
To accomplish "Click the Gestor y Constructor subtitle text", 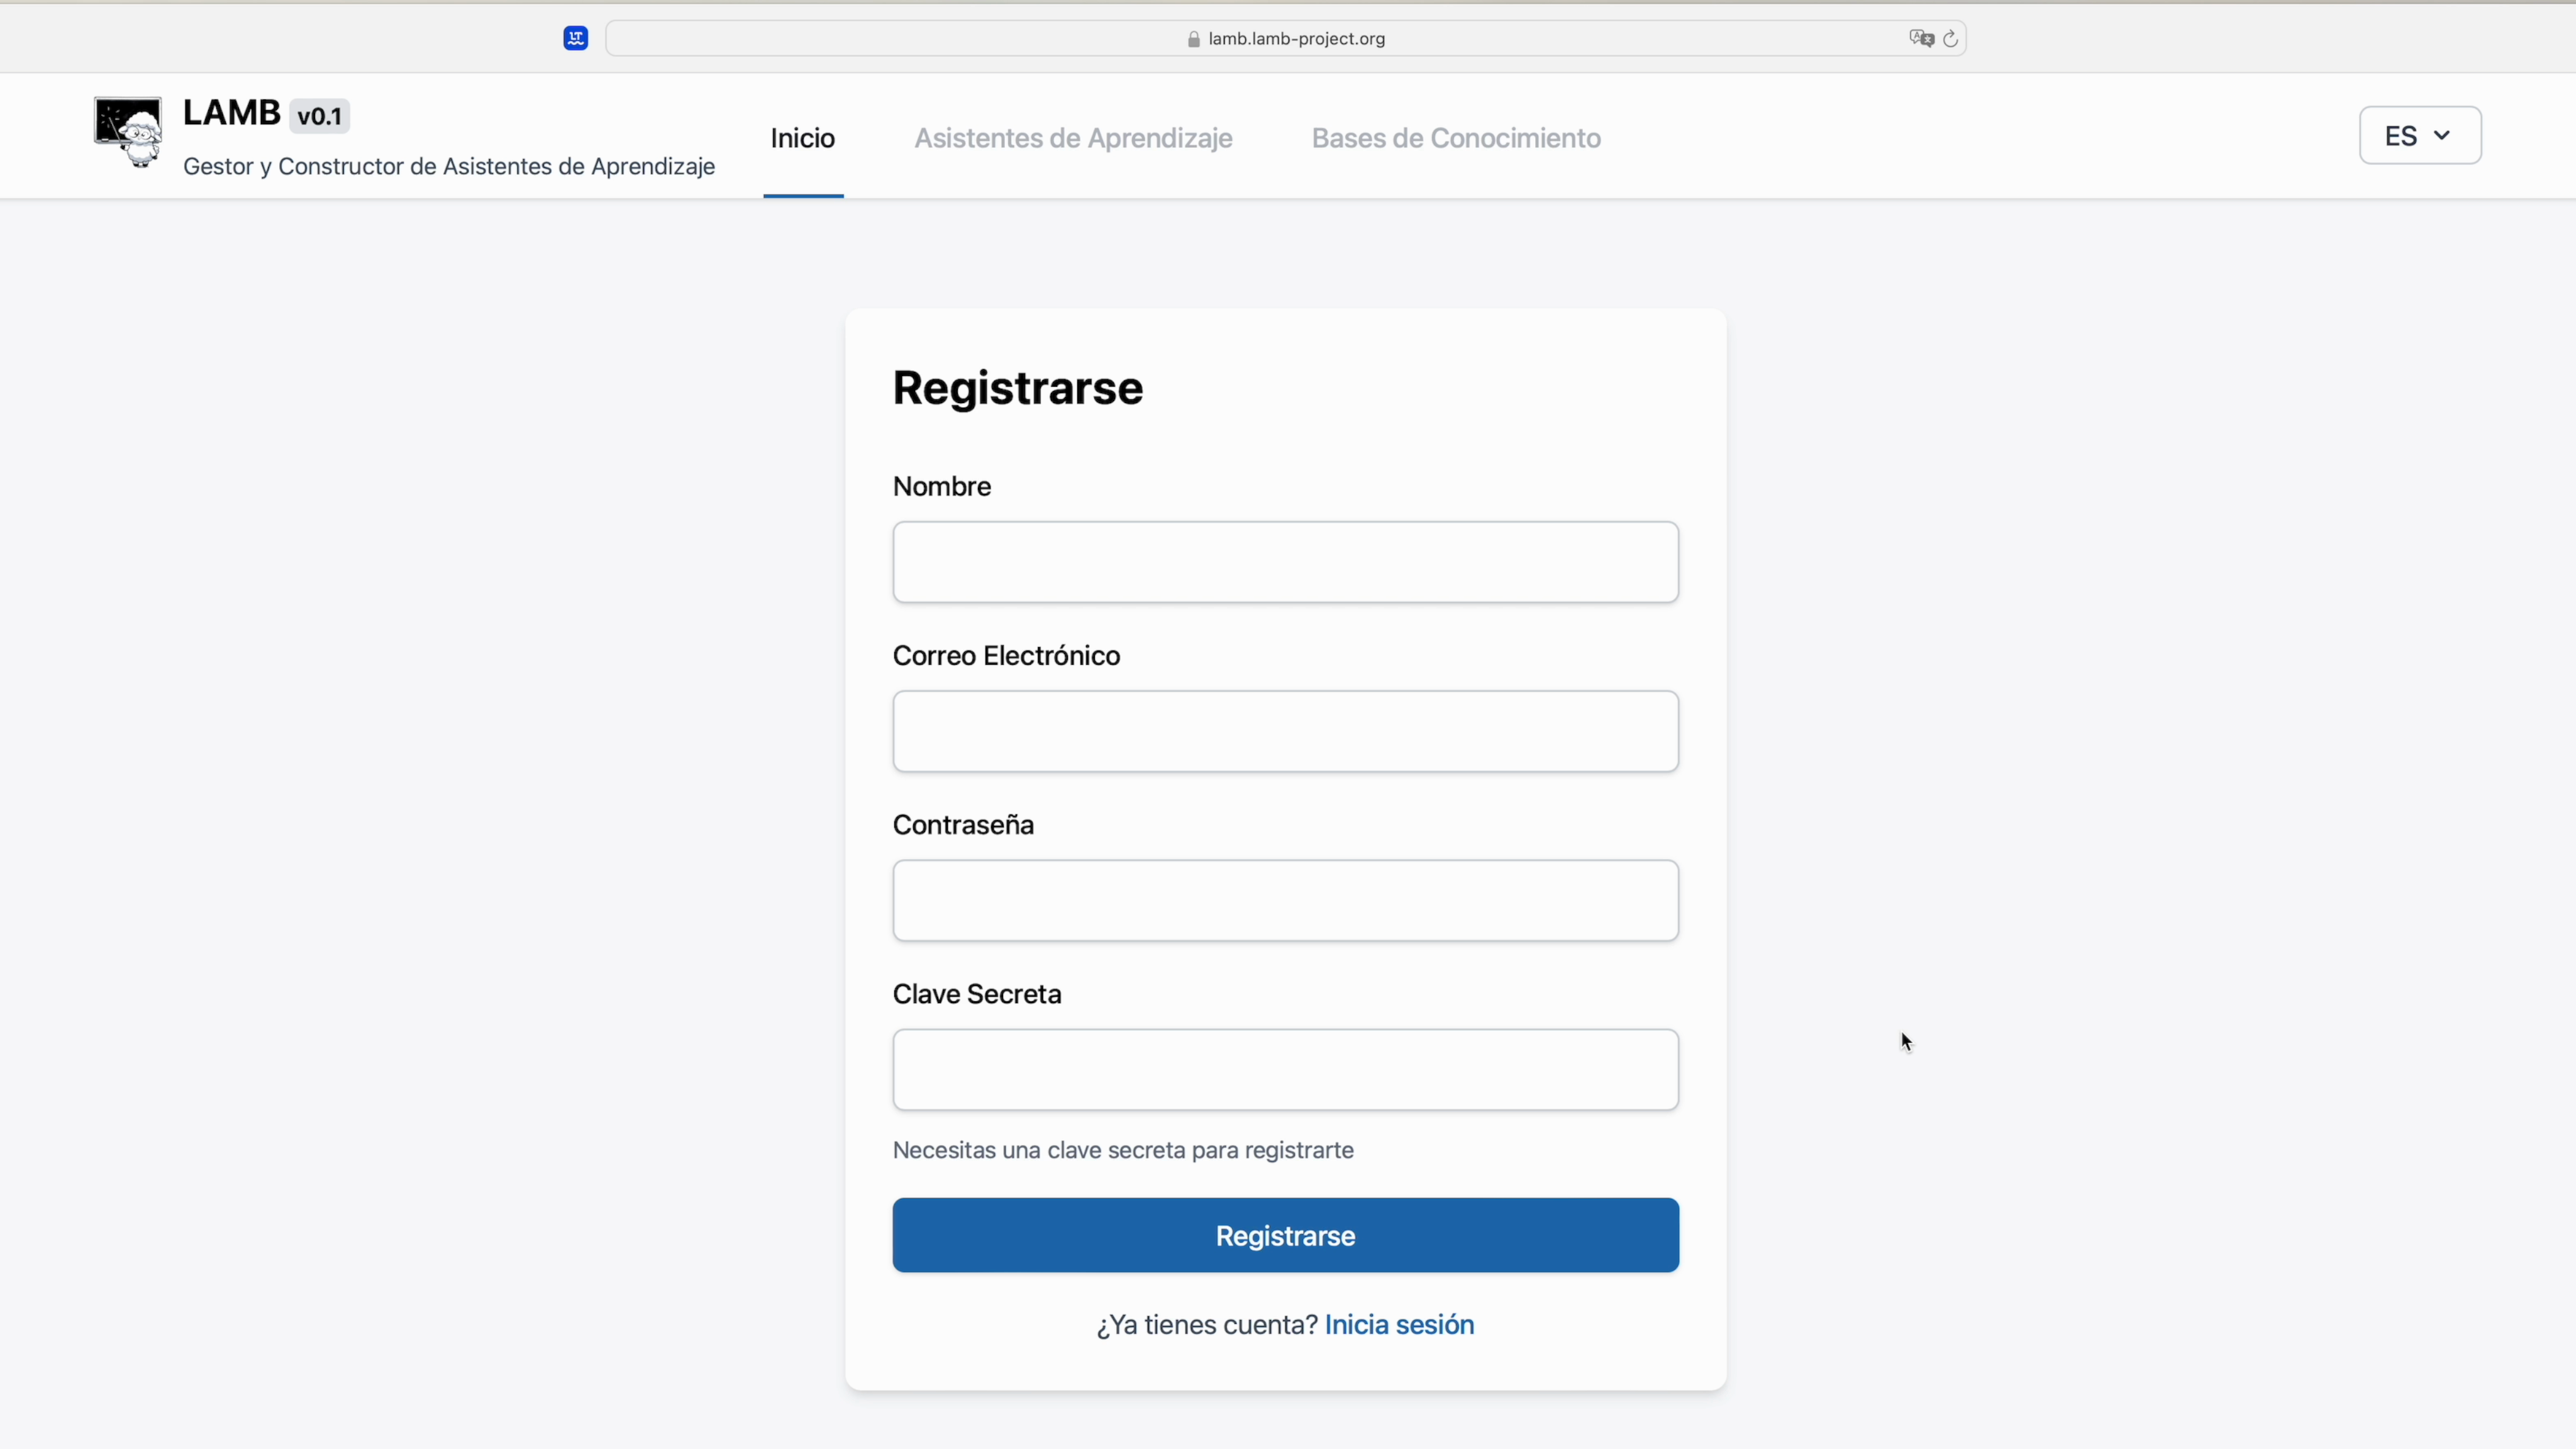I will coord(449,167).
